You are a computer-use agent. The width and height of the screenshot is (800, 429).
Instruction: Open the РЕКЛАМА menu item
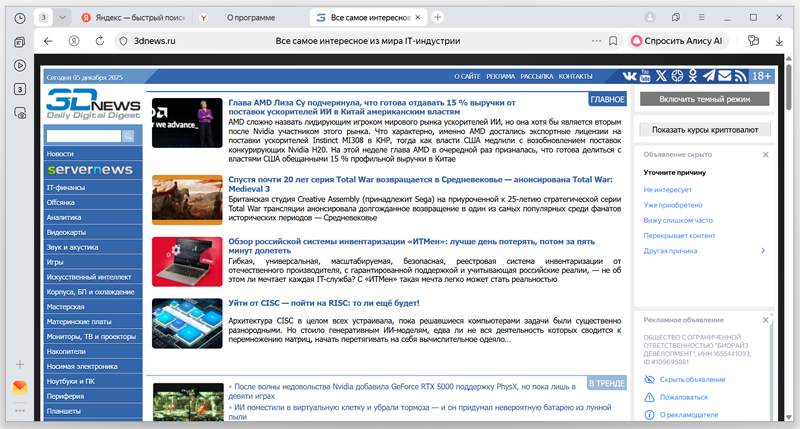501,76
